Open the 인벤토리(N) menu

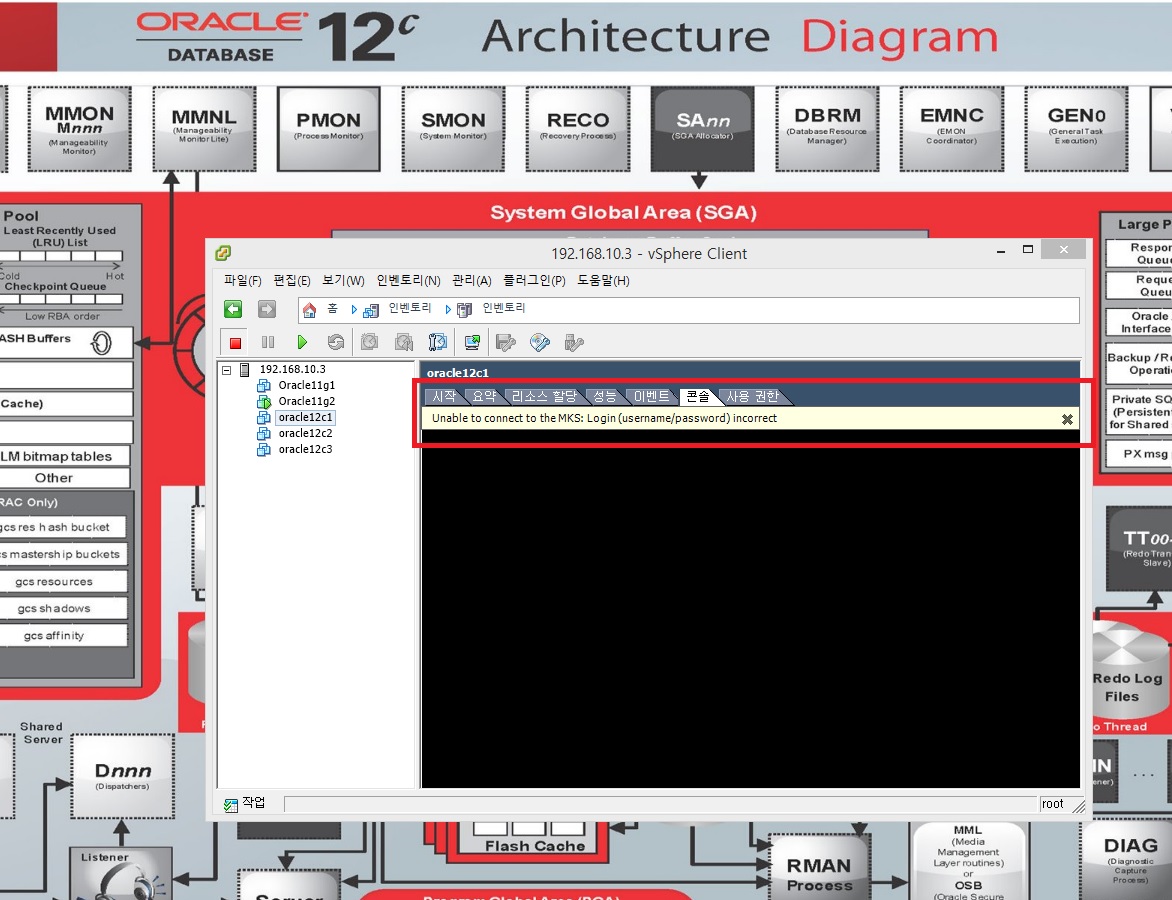tap(408, 280)
